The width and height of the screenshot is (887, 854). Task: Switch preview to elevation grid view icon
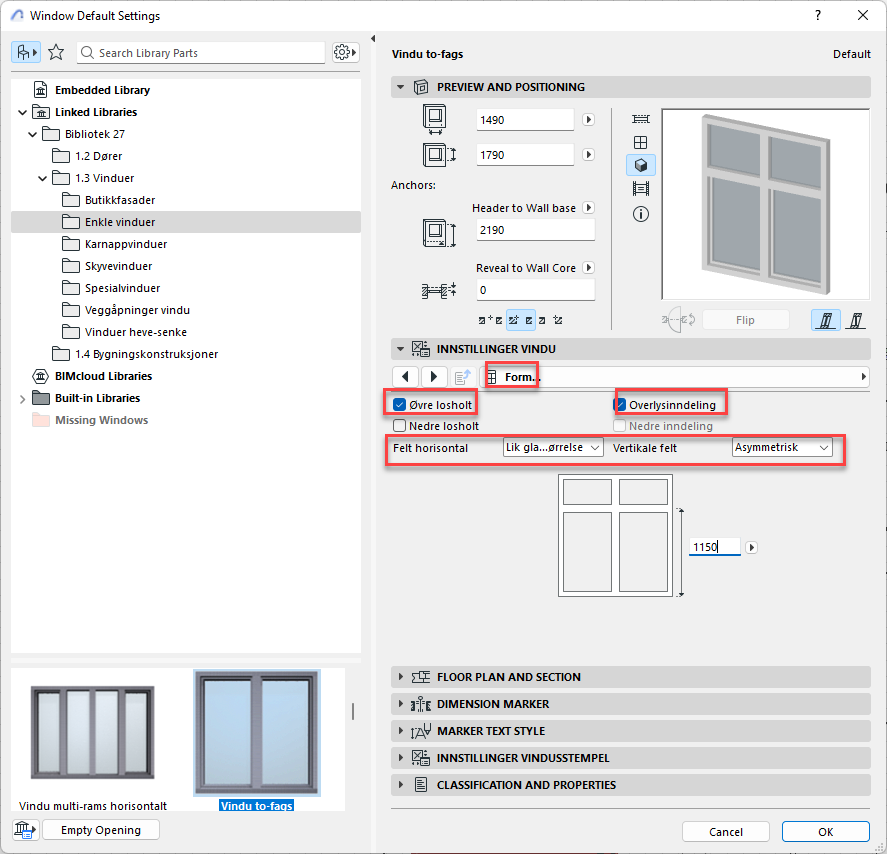[641, 142]
